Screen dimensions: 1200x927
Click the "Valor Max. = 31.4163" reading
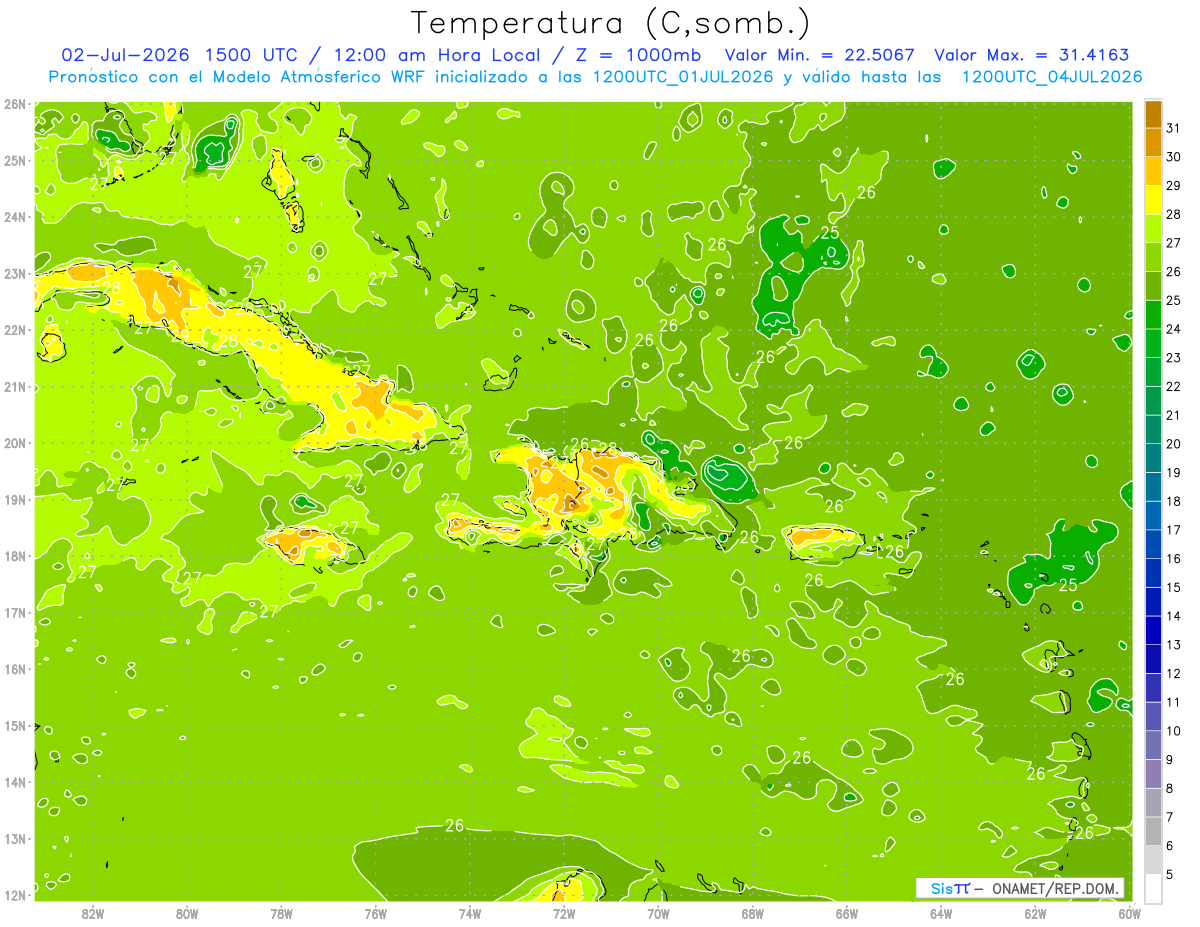click(x=1031, y=55)
